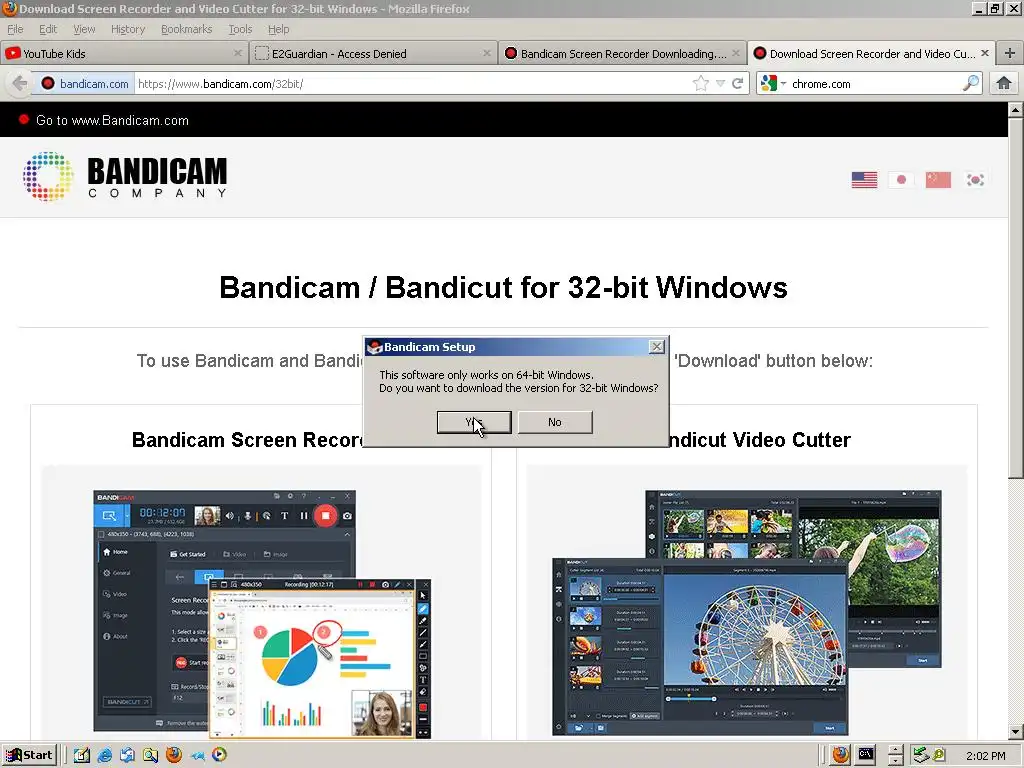The image size is (1024, 768).
Task: Close the E2Guardian tab
Action: [487, 53]
